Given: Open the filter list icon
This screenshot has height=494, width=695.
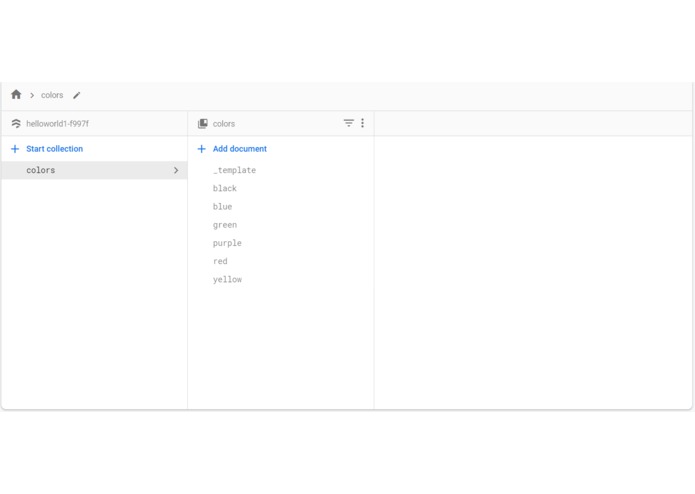Looking at the screenshot, I should 349,123.
